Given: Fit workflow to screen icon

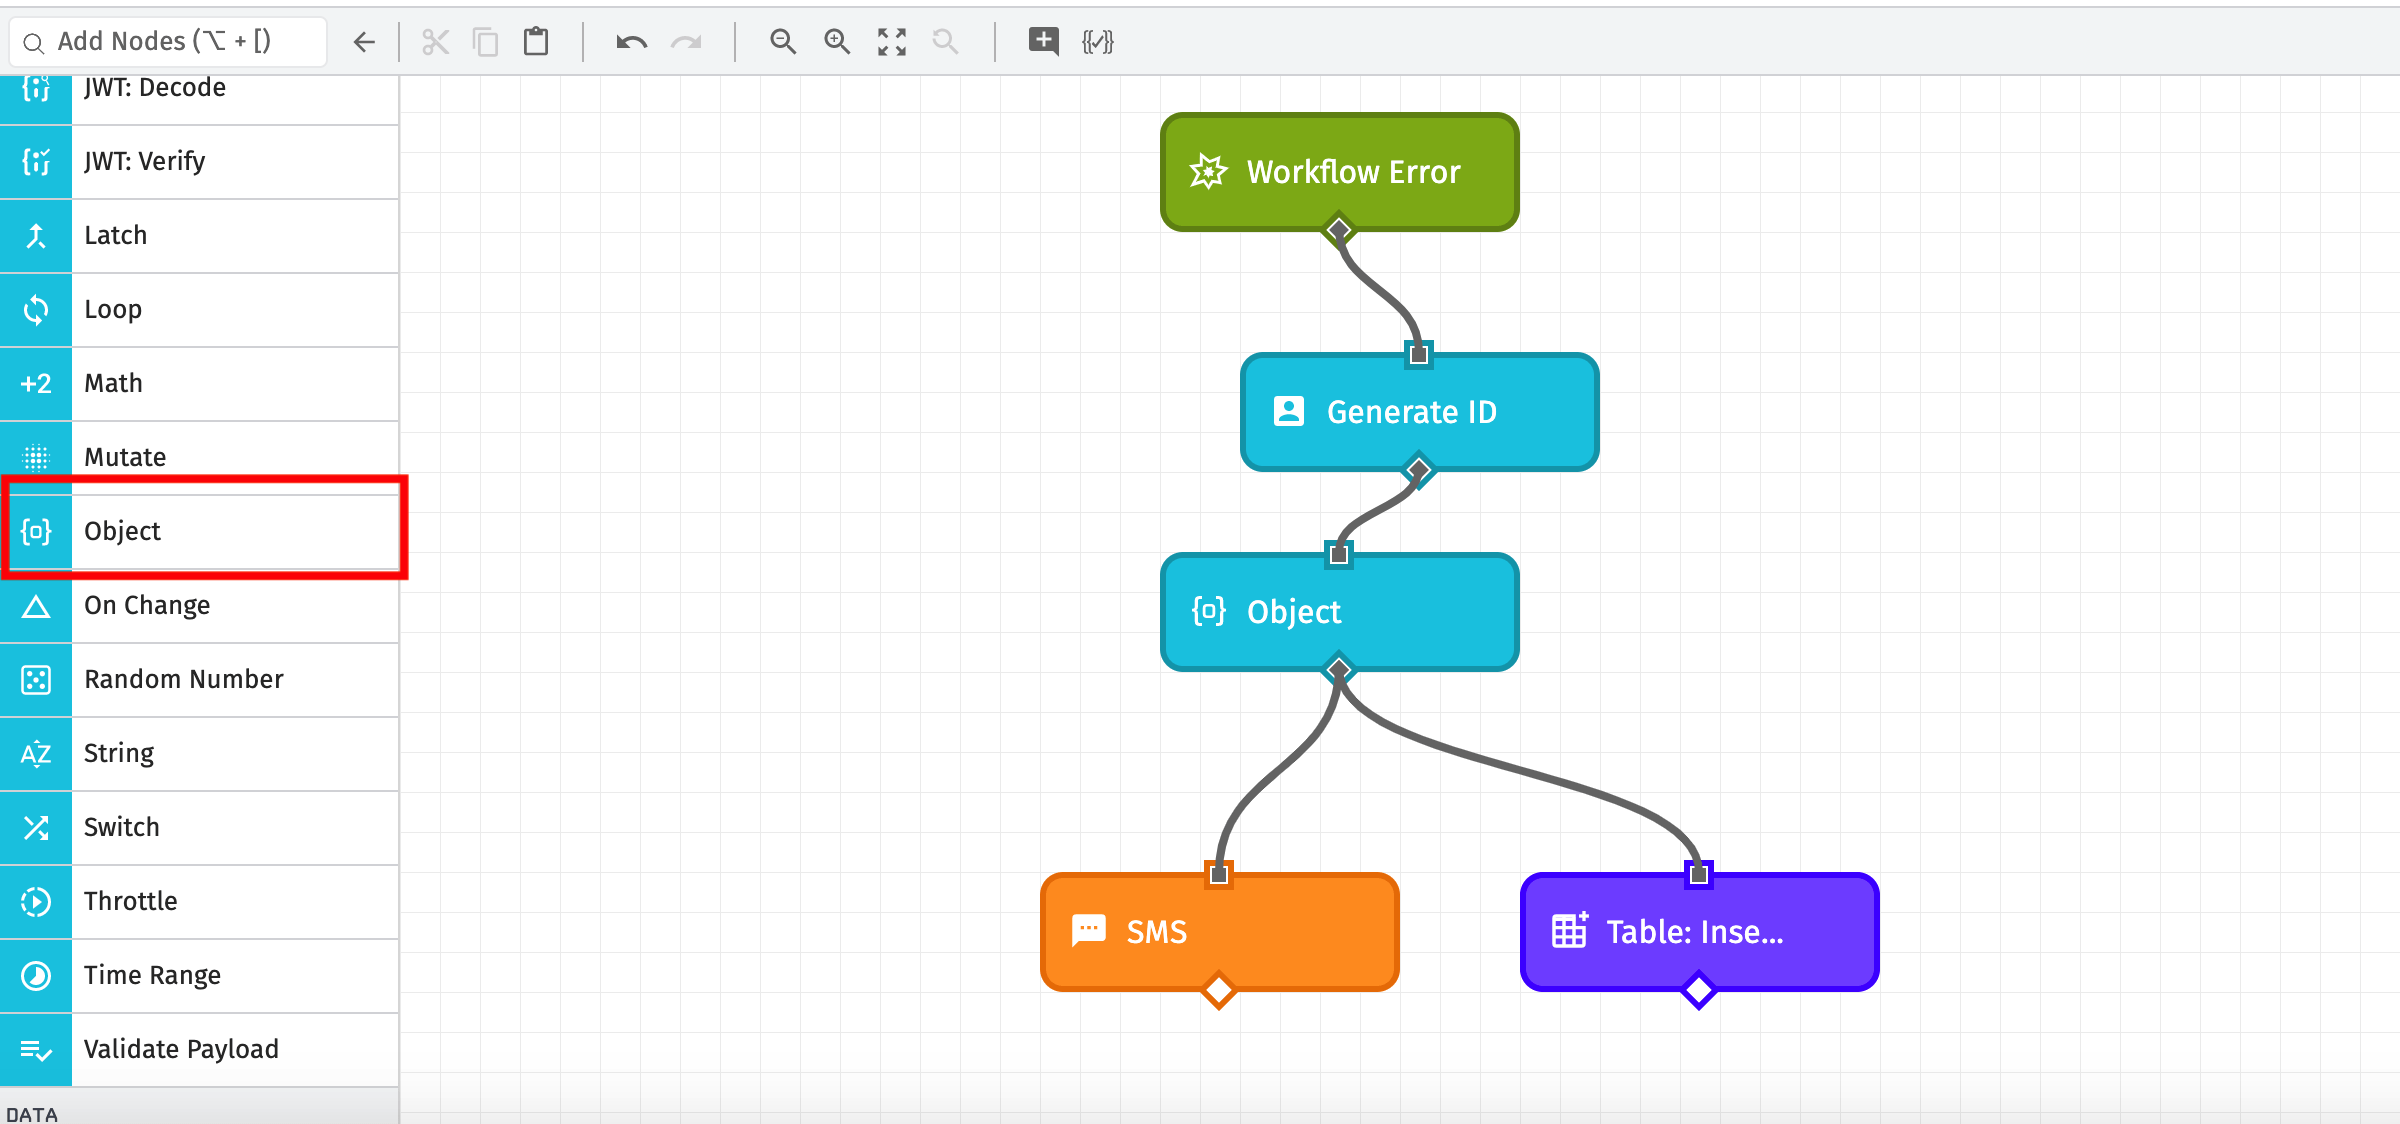Looking at the screenshot, I should point(891,41).
